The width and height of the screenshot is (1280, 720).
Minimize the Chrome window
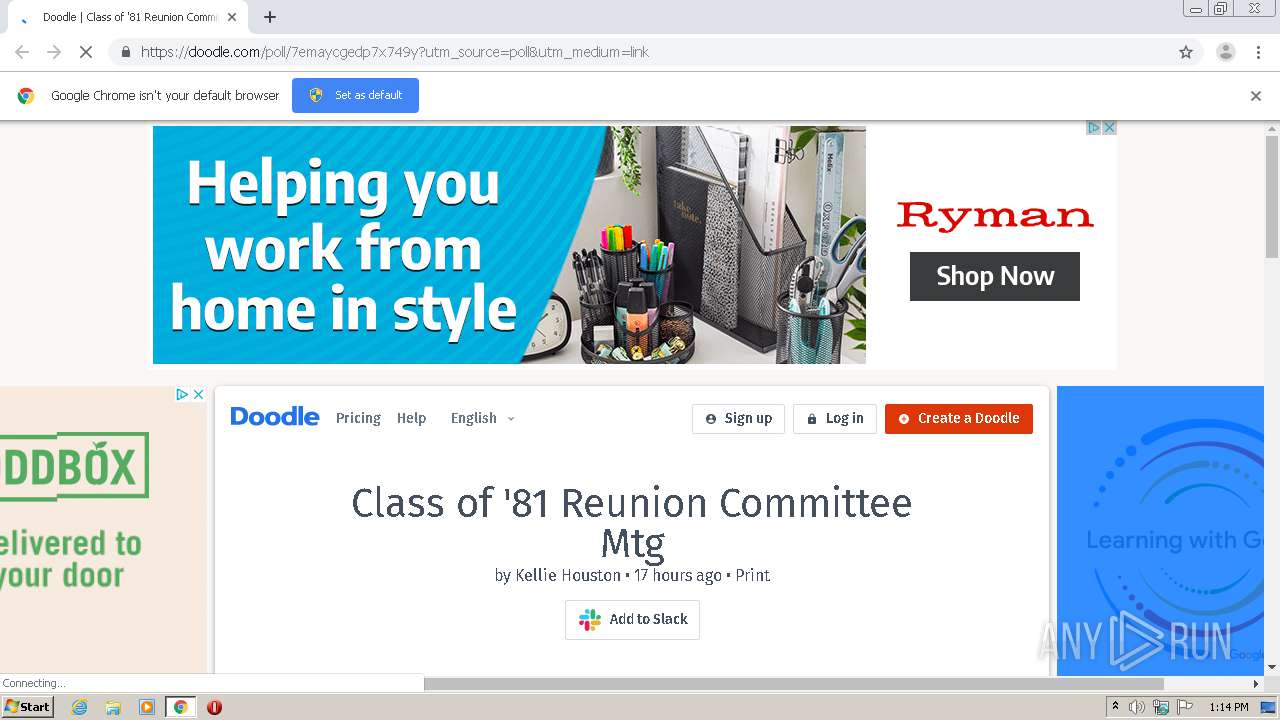[1196, 9]
